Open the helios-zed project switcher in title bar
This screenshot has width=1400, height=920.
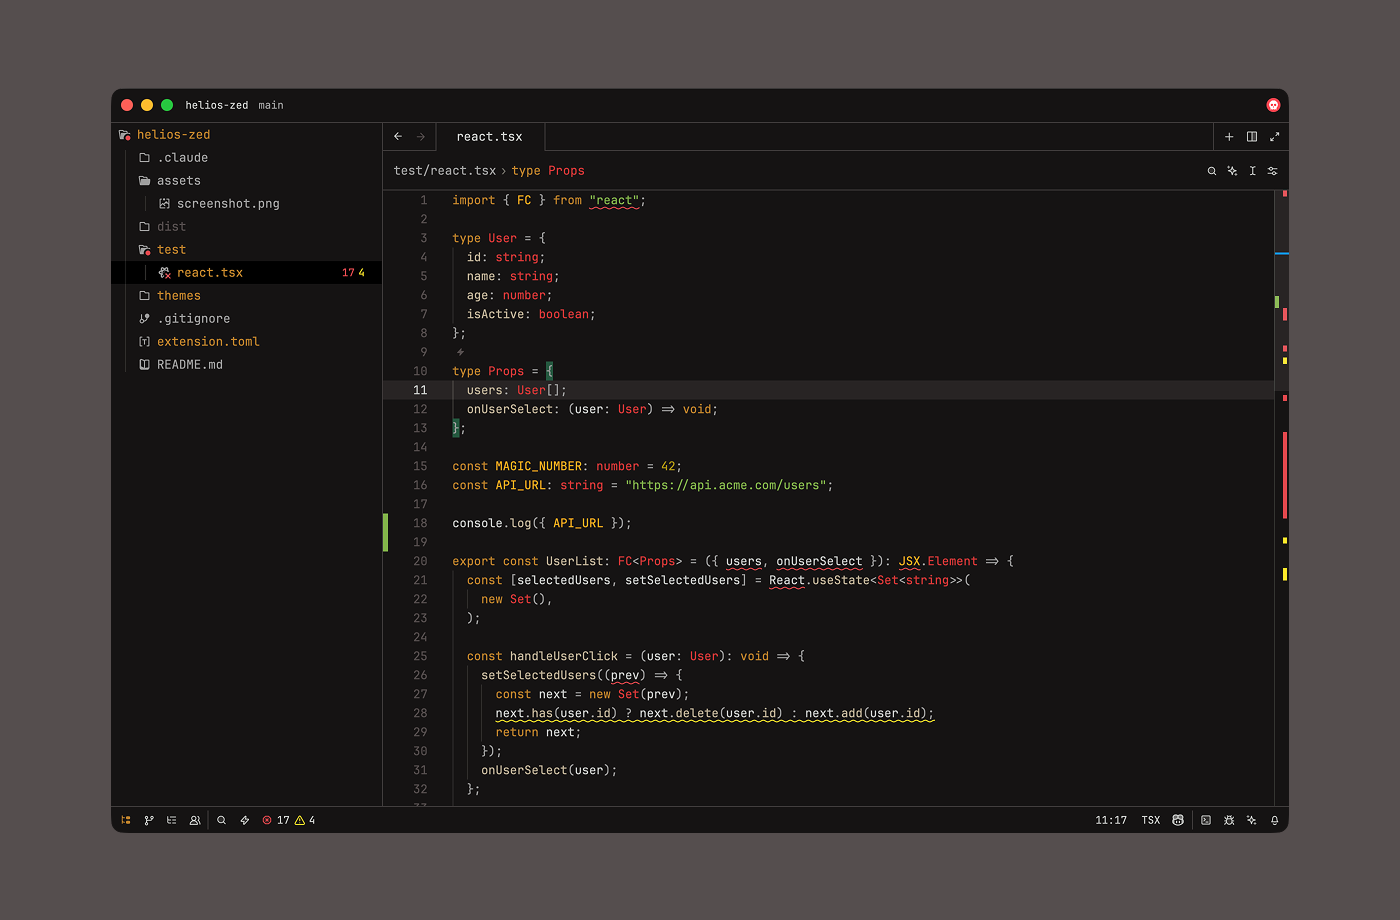point(217,105)
